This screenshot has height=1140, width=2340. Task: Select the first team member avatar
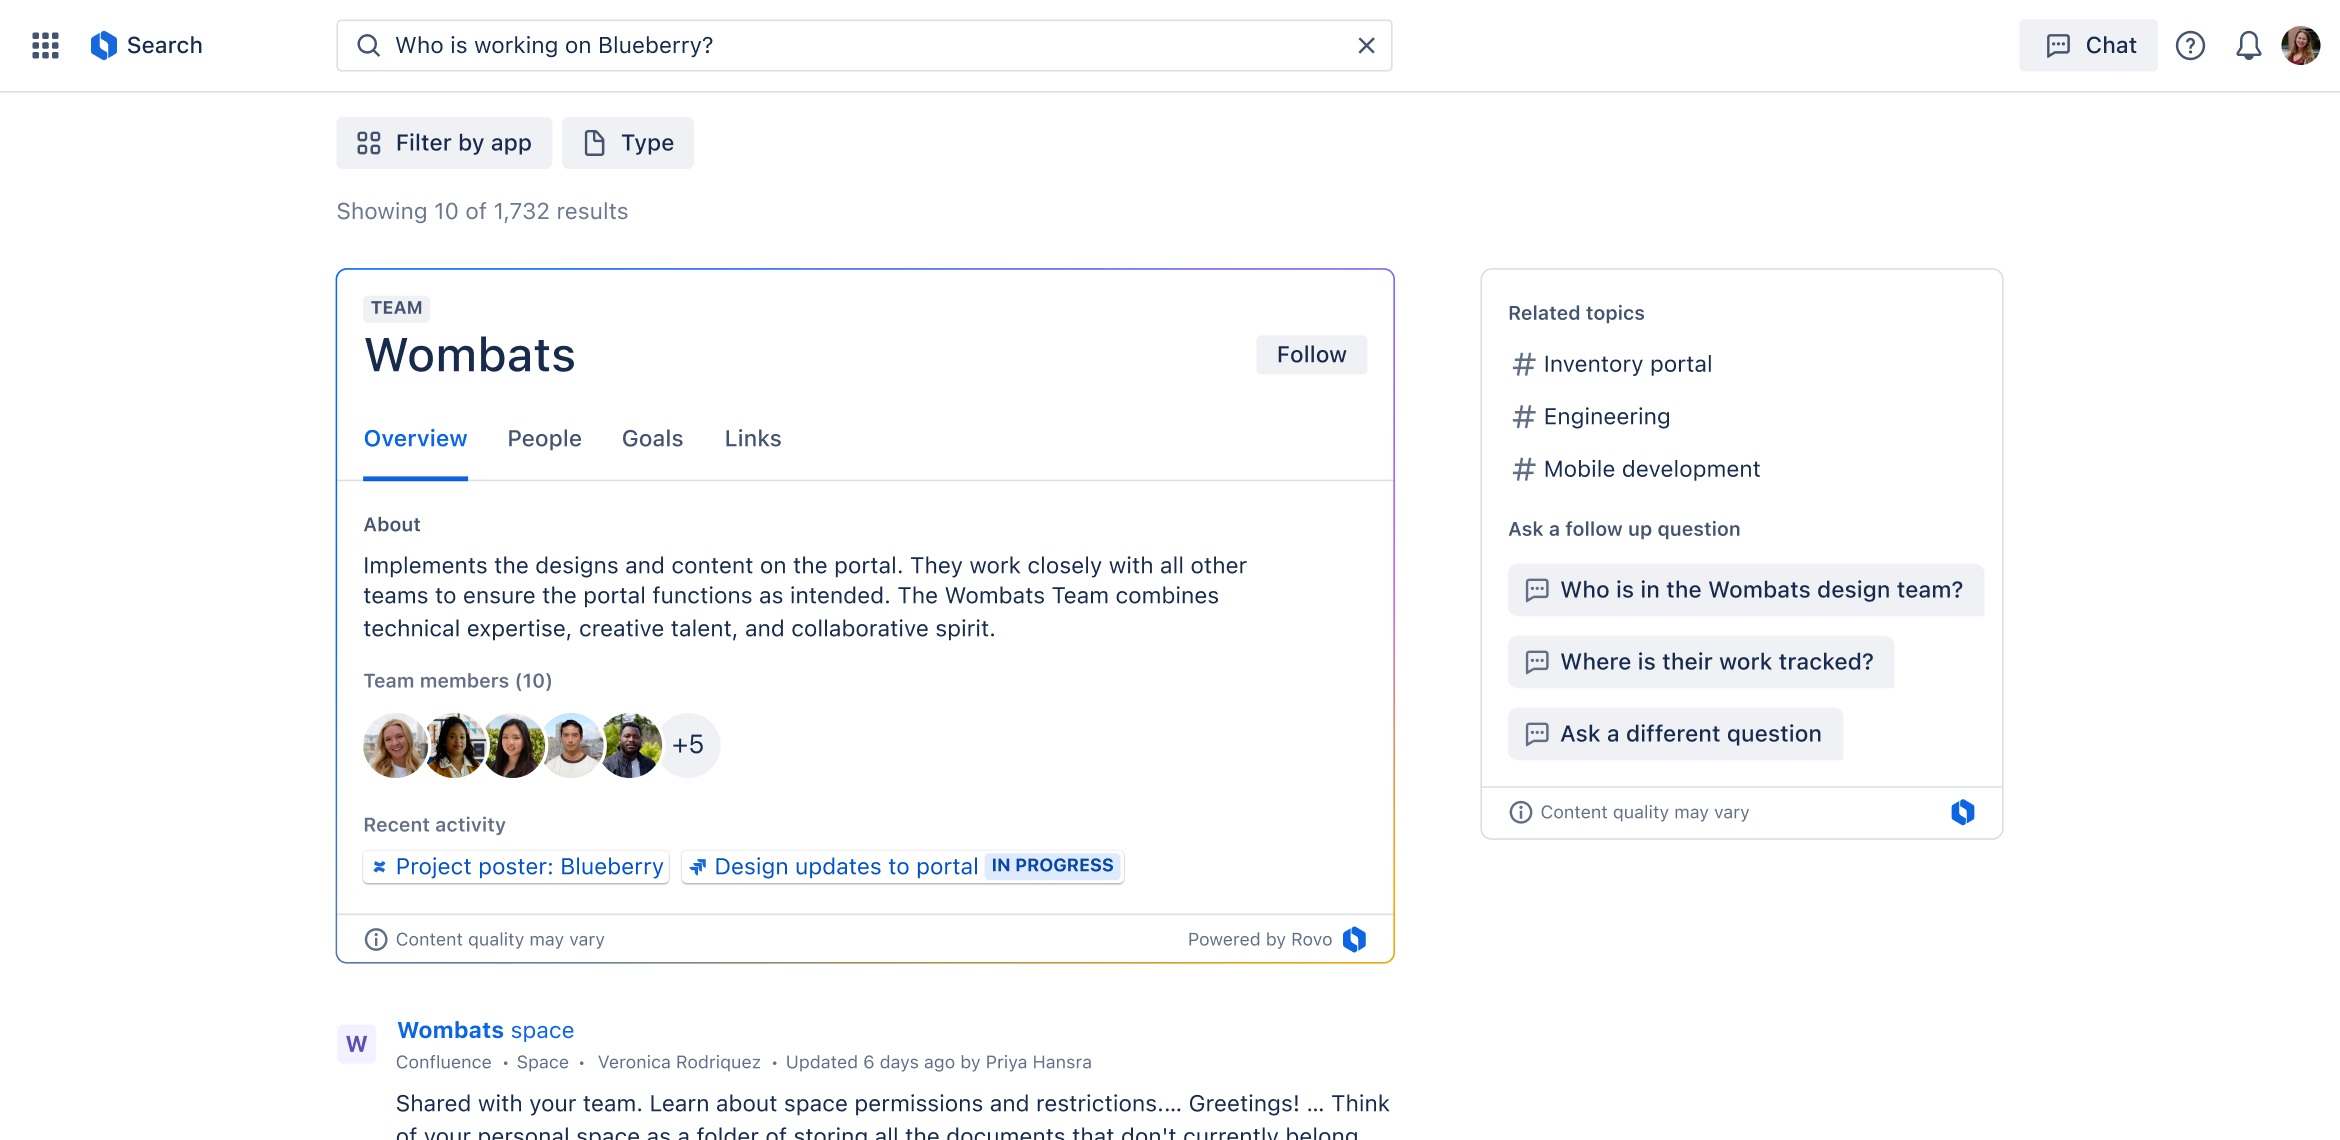click(394, 745)
